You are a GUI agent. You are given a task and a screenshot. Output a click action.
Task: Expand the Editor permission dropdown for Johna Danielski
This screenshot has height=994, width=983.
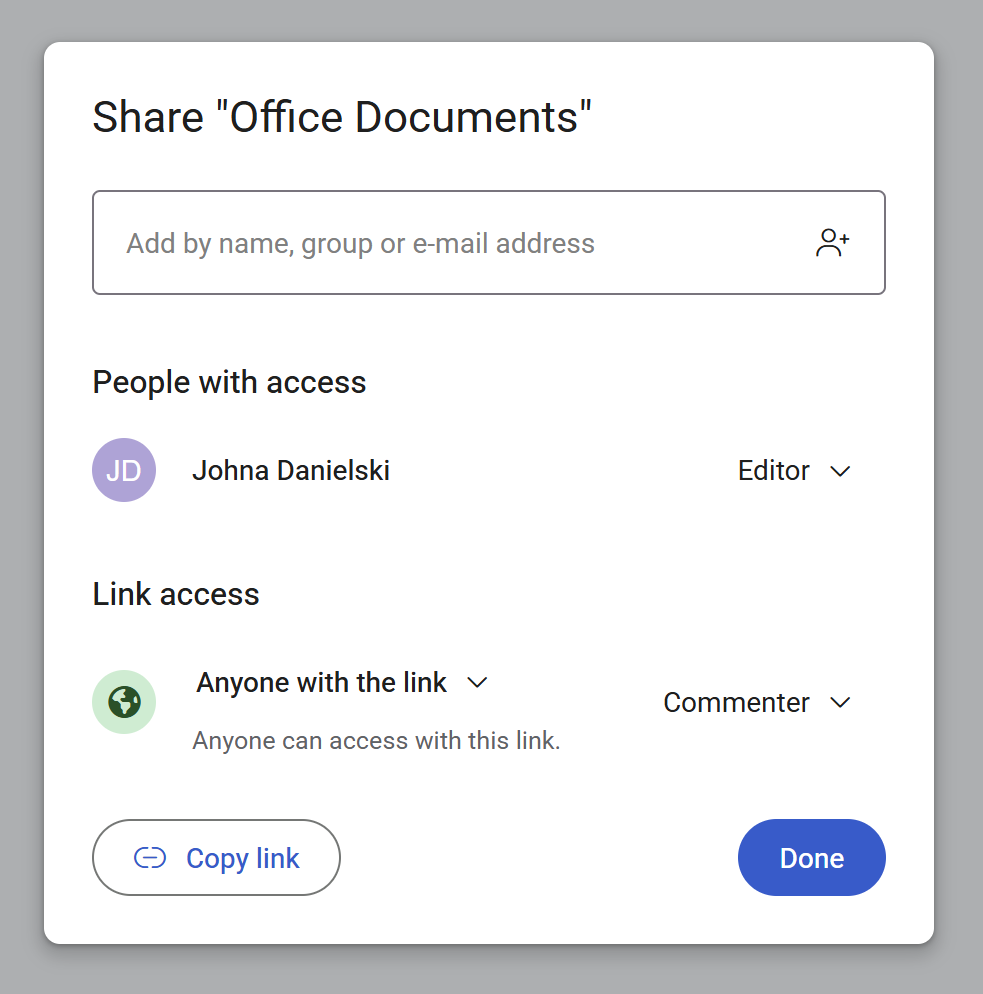(x=794, y=470)
